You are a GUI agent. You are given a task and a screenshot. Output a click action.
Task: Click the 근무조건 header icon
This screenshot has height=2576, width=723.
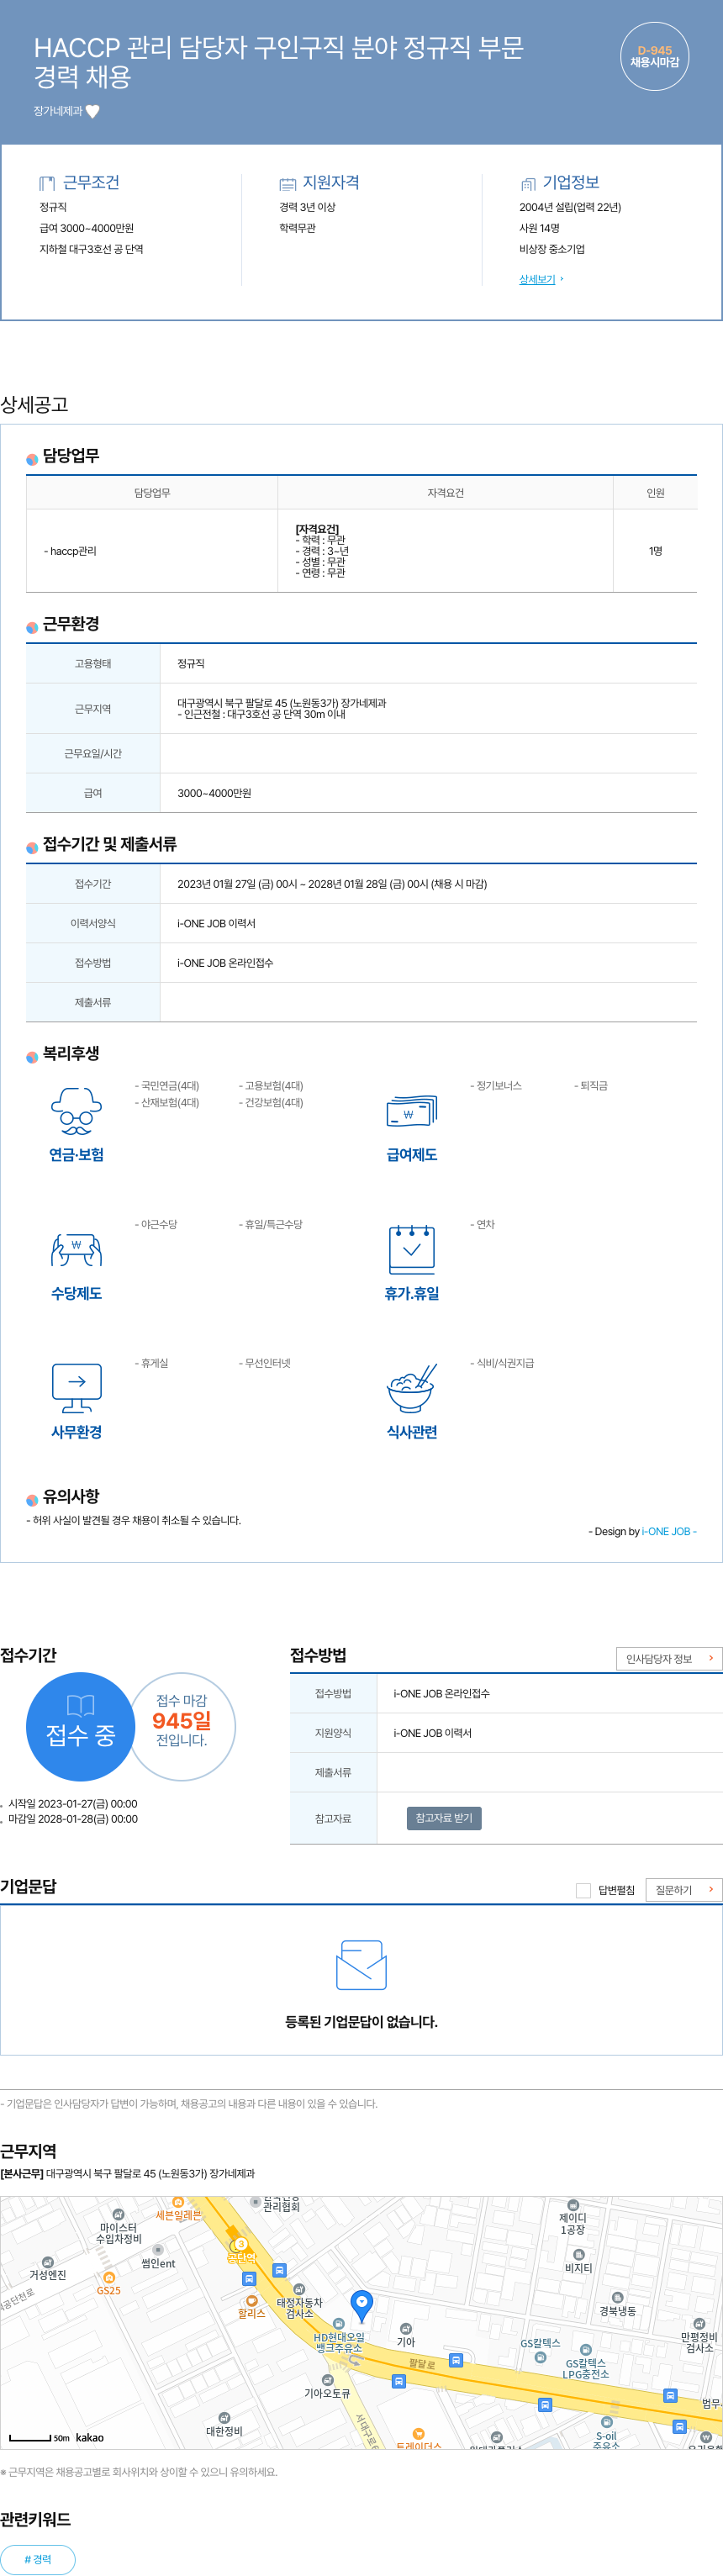(47, 183)
